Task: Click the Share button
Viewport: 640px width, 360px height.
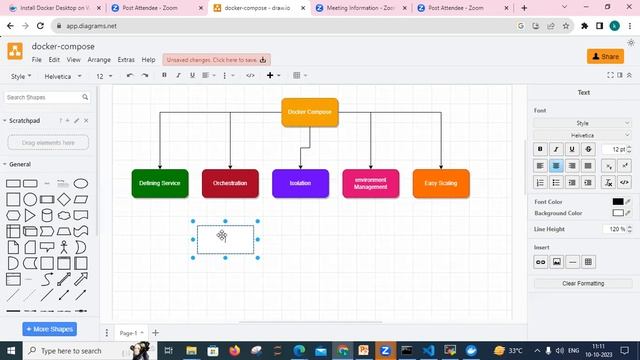Action: pyautogui.click(x=606, y=56)
